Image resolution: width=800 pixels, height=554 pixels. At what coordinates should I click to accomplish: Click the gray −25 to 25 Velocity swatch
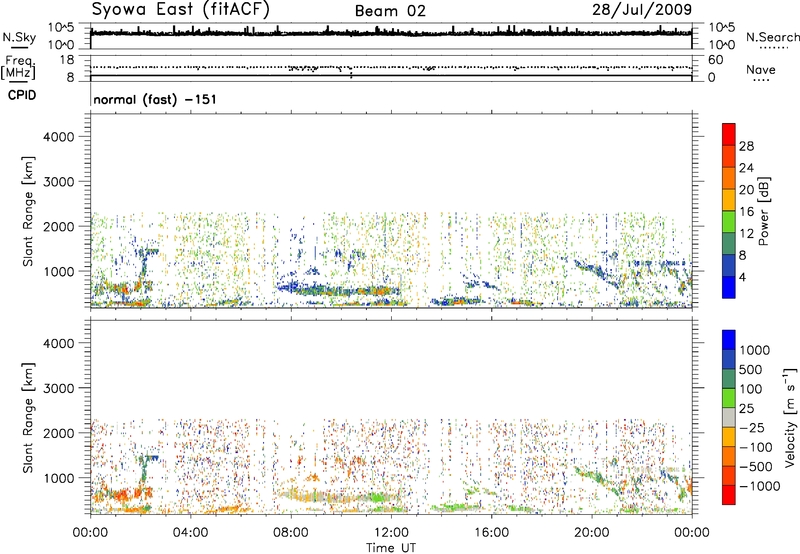[729, 417]
